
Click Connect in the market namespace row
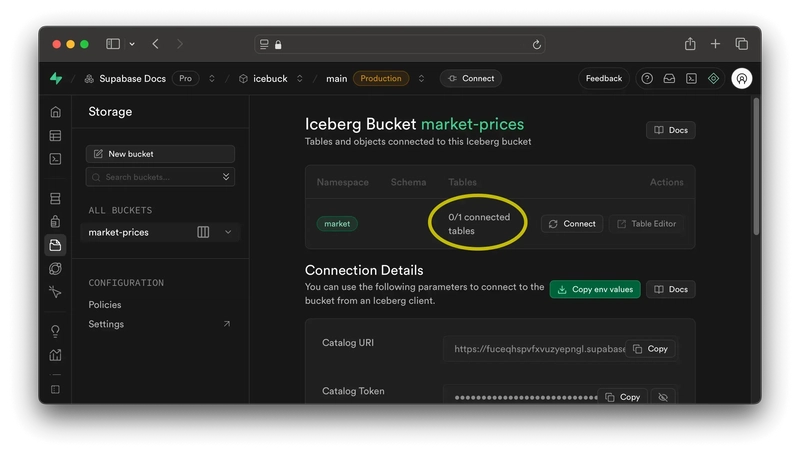click(572, 223)
